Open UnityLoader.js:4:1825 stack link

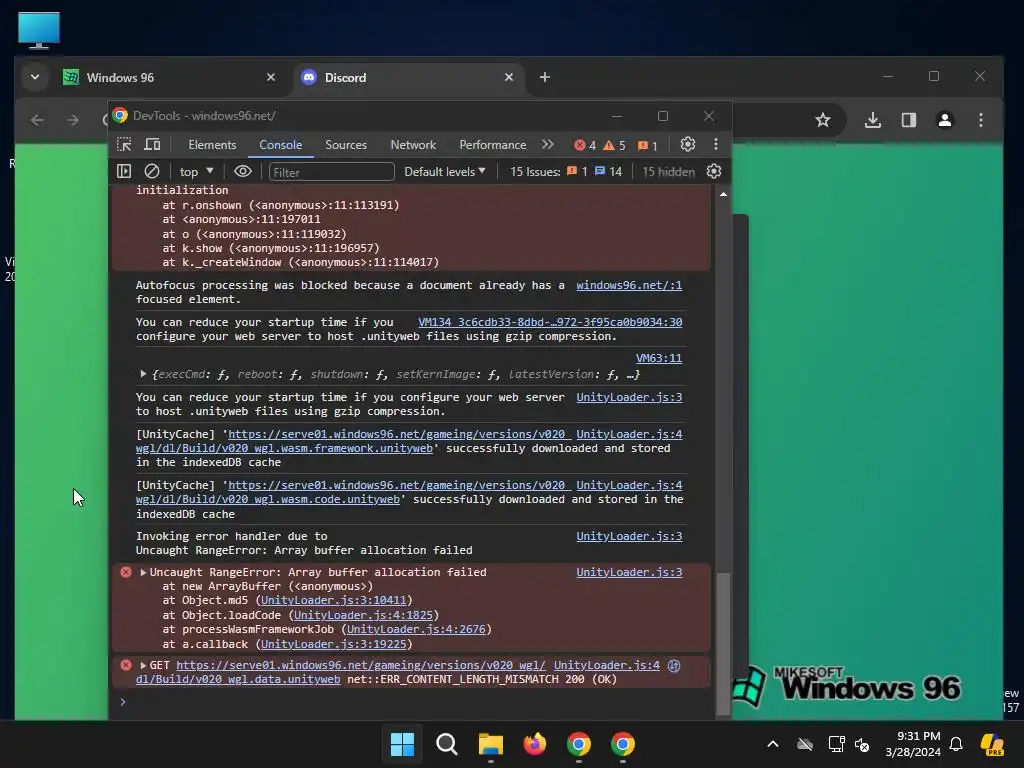(x=363, y=615)
